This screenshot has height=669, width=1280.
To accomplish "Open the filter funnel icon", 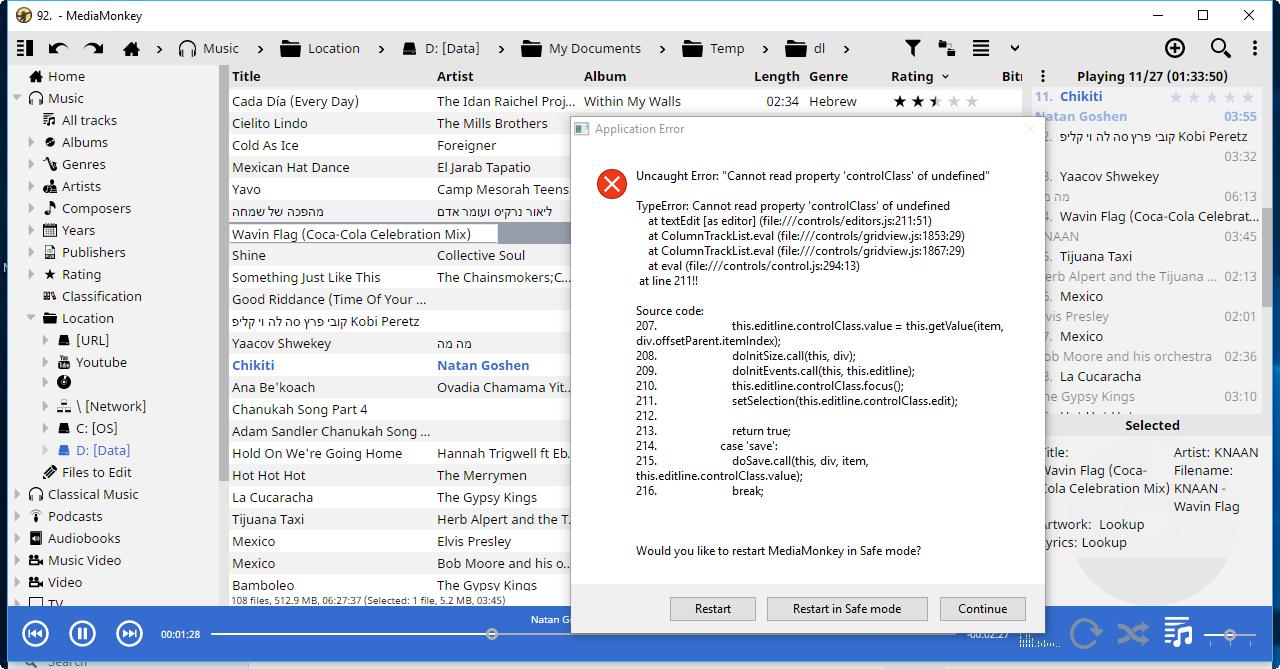I will click(x=912, y=48).
